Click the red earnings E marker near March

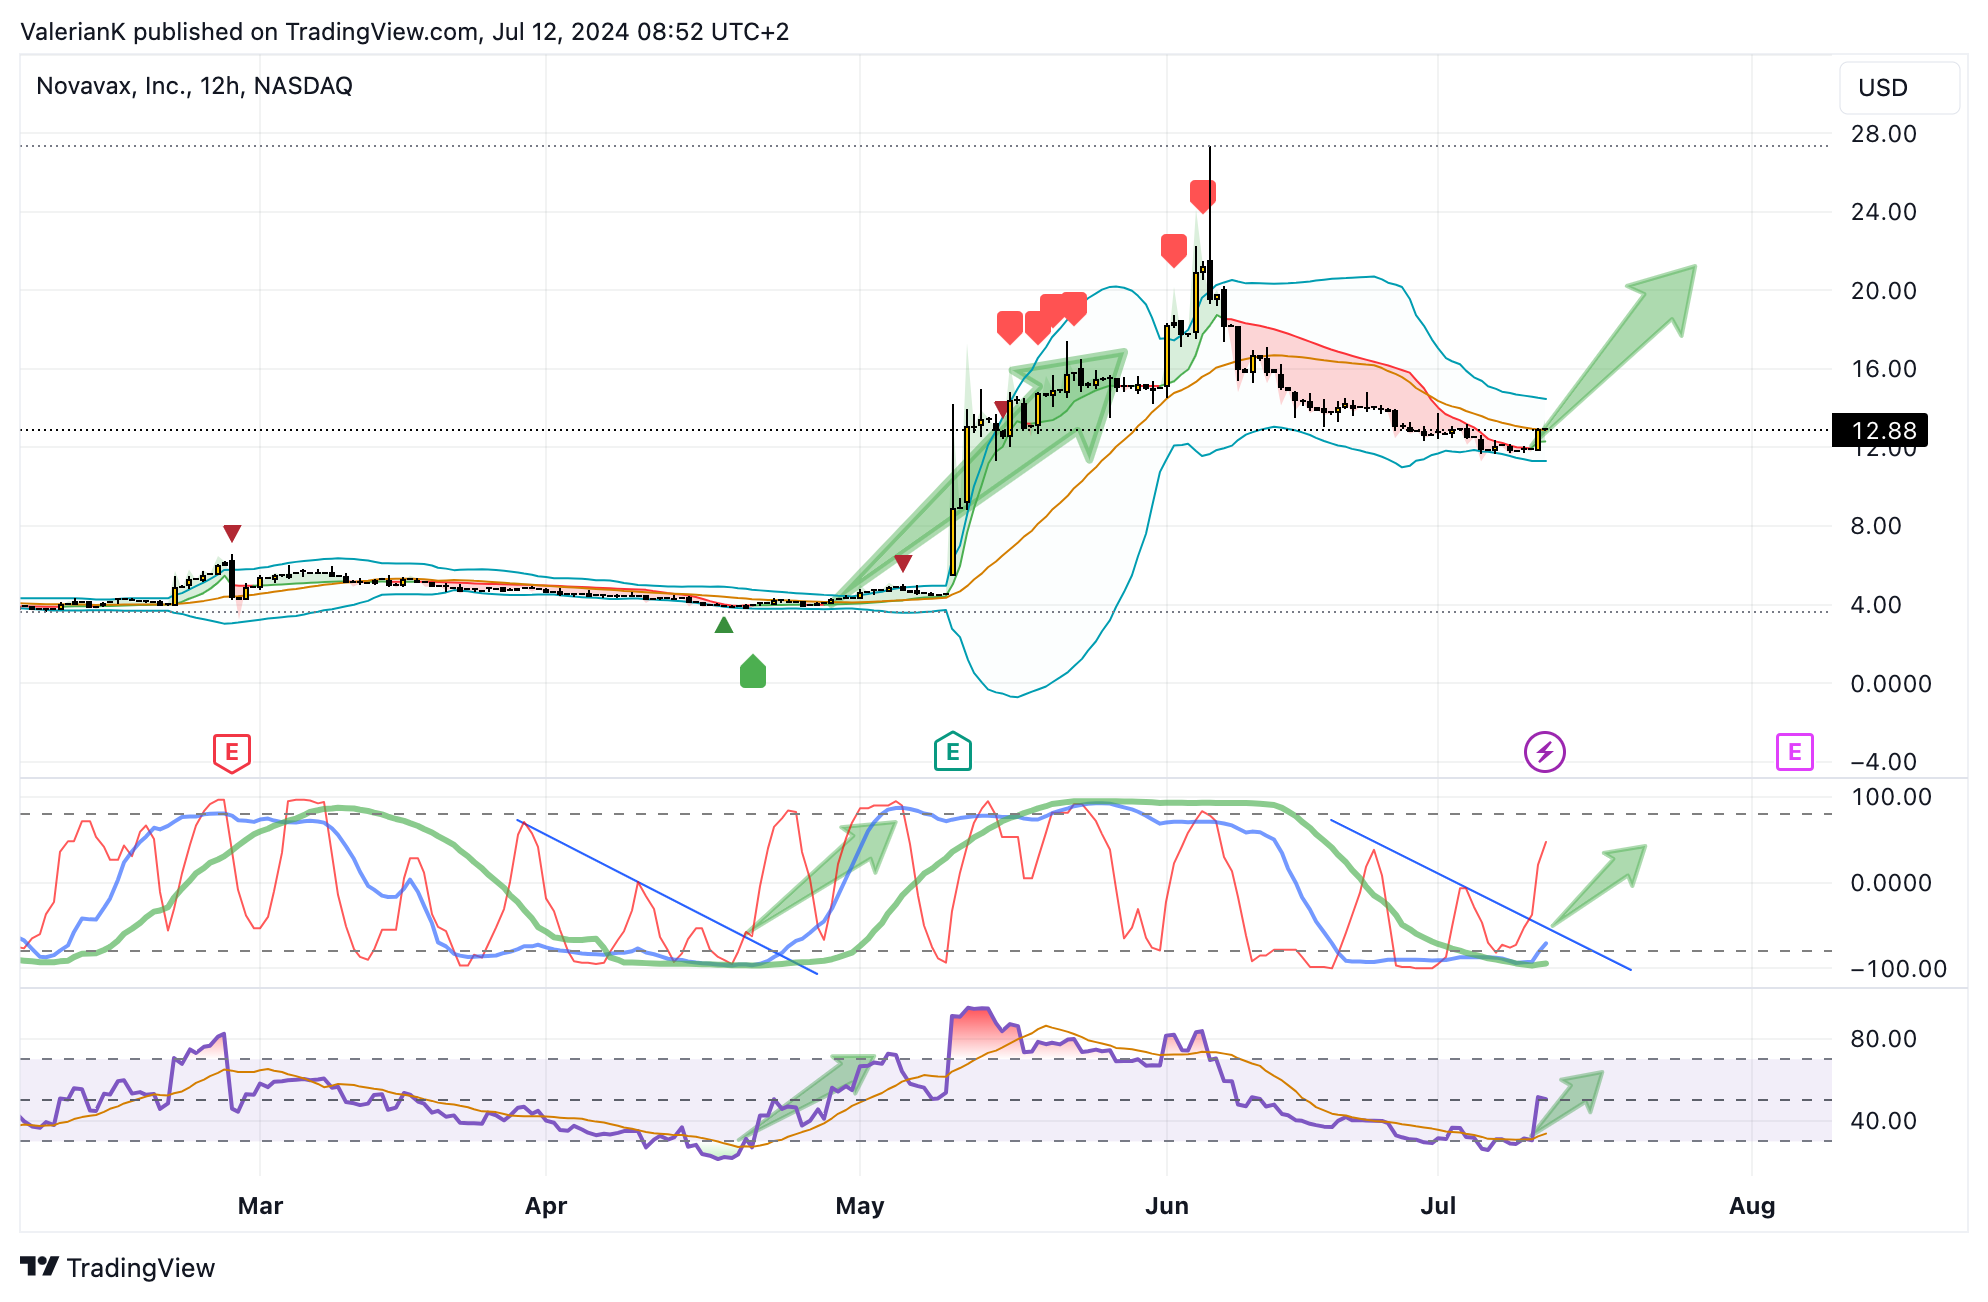232,752
